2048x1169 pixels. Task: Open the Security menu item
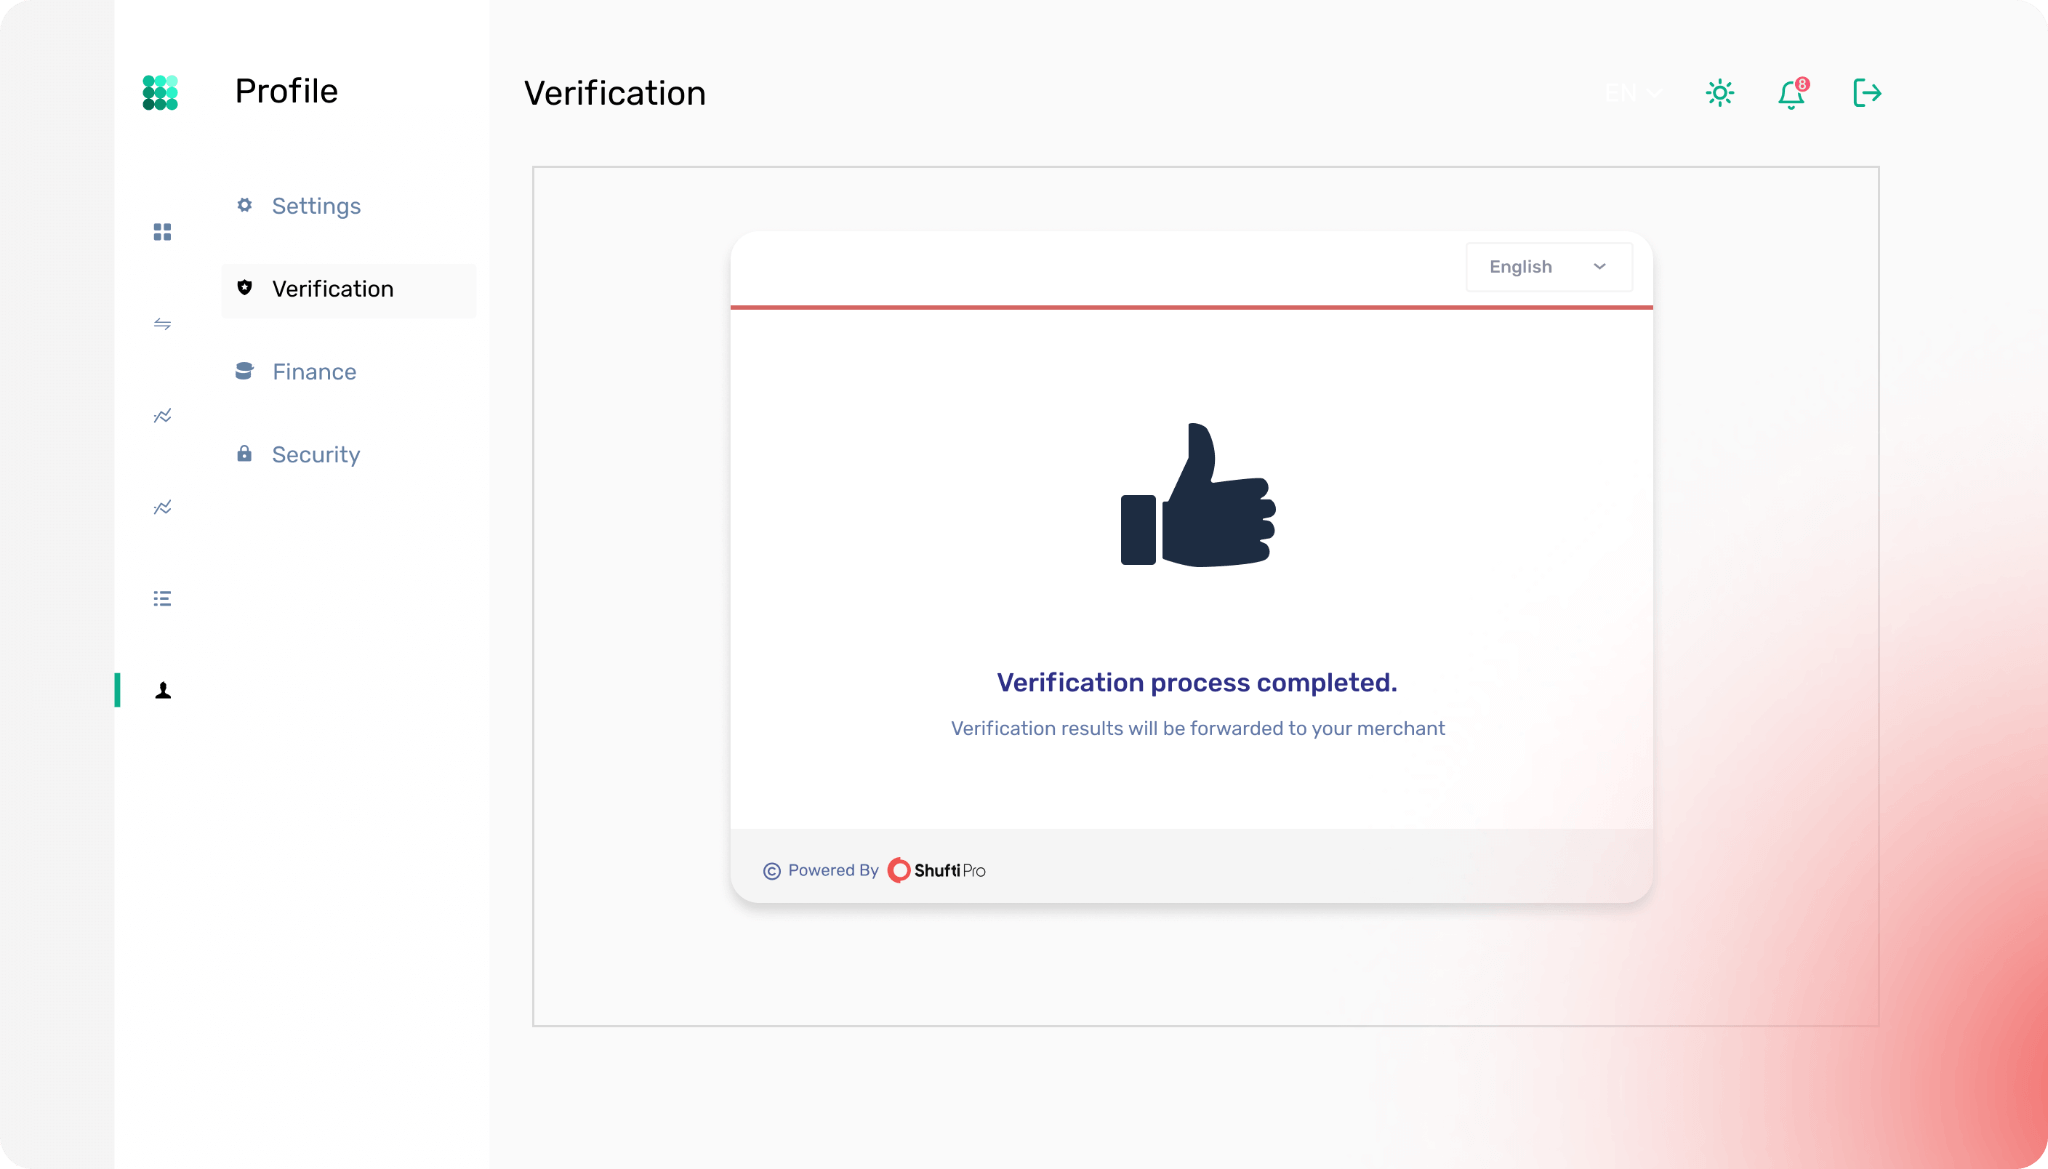pos(316,455)
